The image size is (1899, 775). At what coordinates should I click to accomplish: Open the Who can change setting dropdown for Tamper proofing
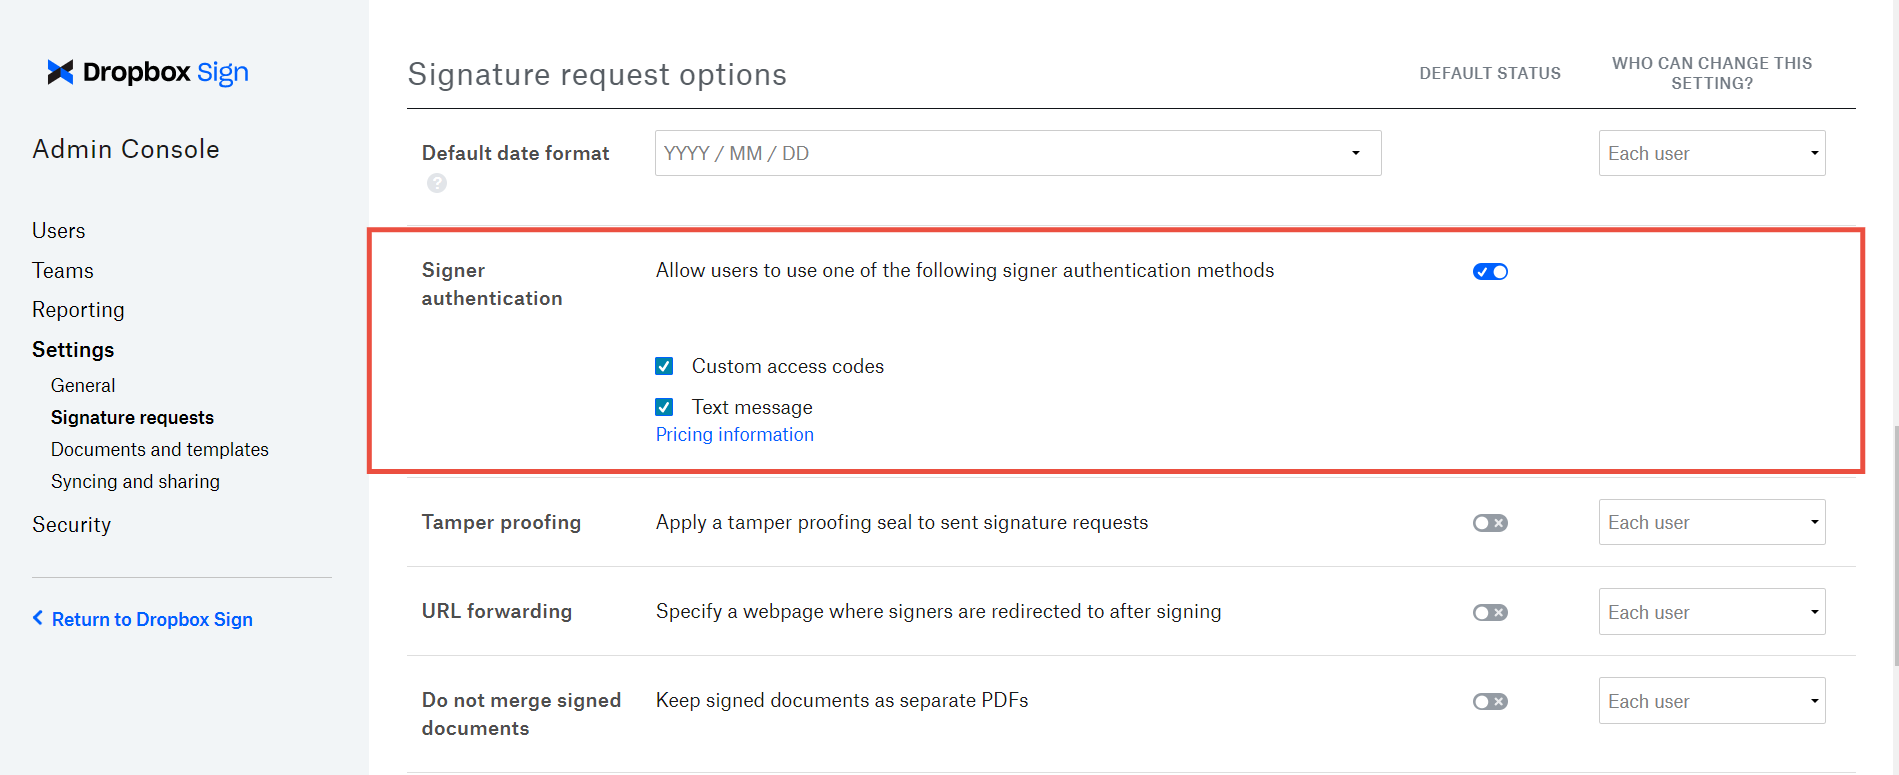(1711, 522)
